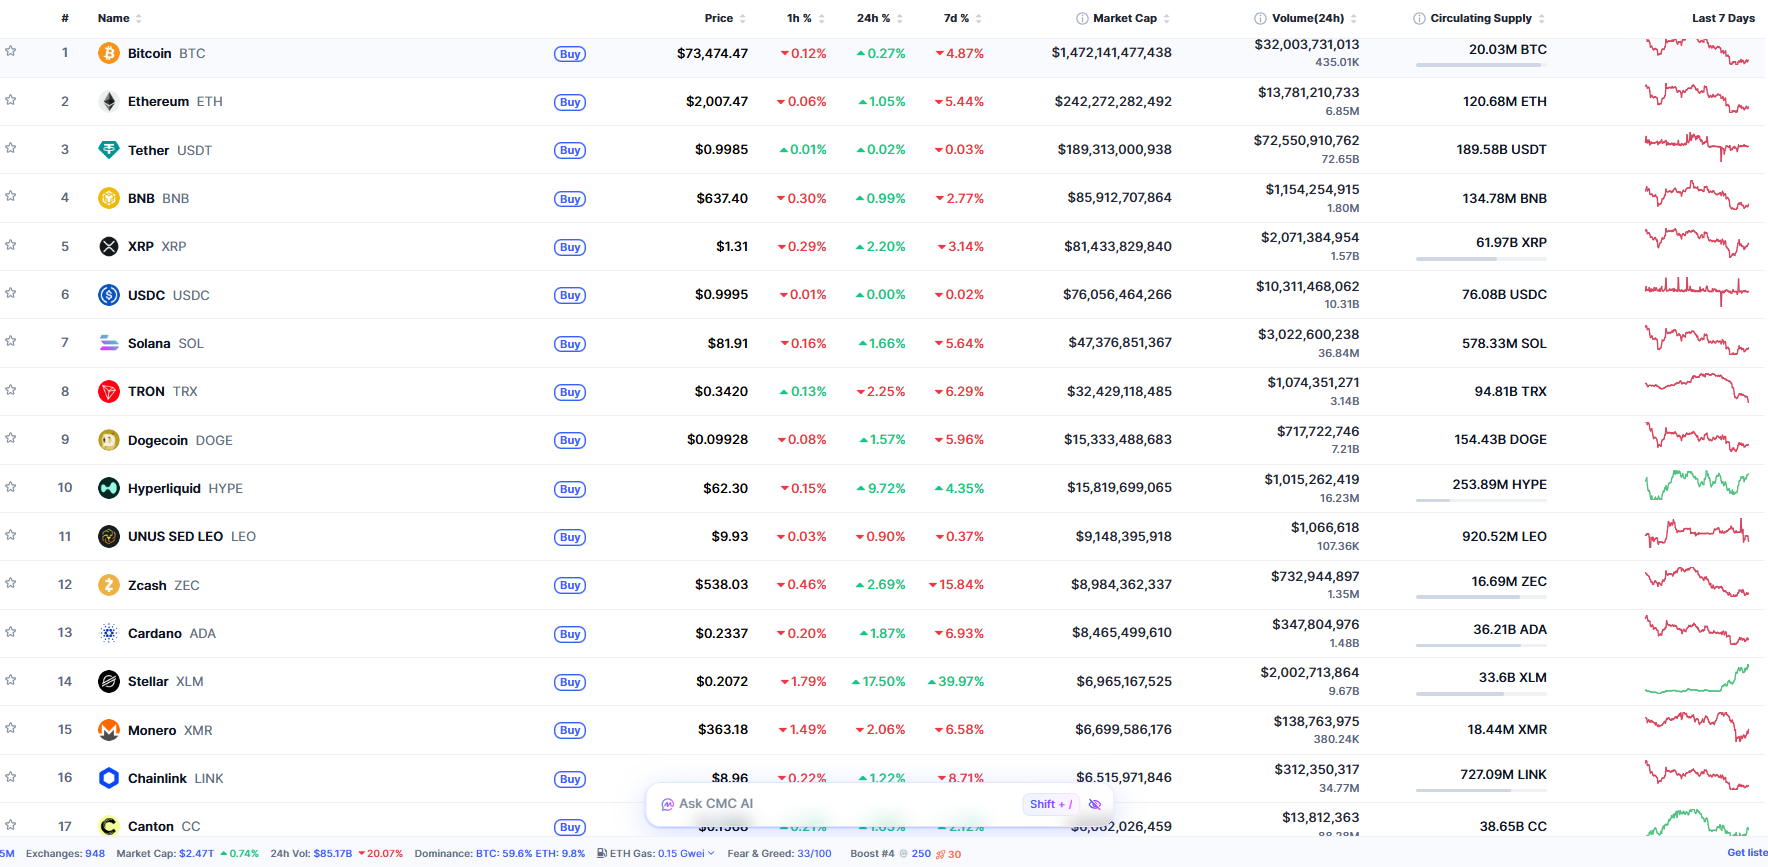
Task: Click Zcash's circulating supply progress bar
Action: [x=1481, y=597]
